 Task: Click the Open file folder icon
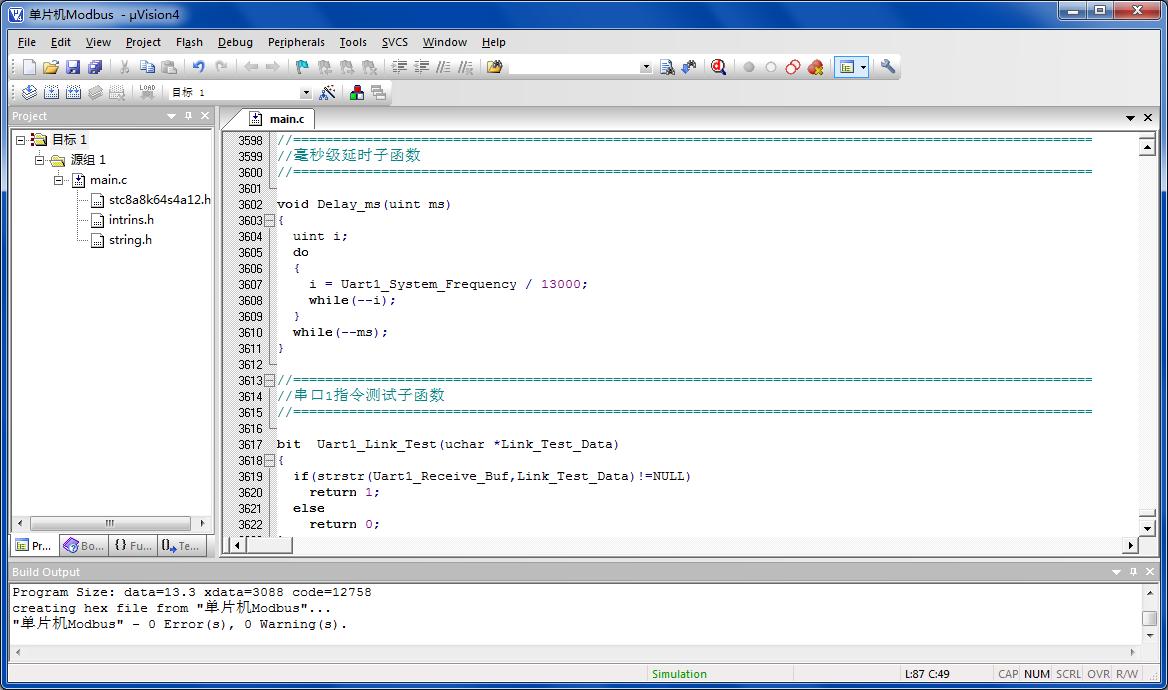pyautogui.click(x=51, y=67)
